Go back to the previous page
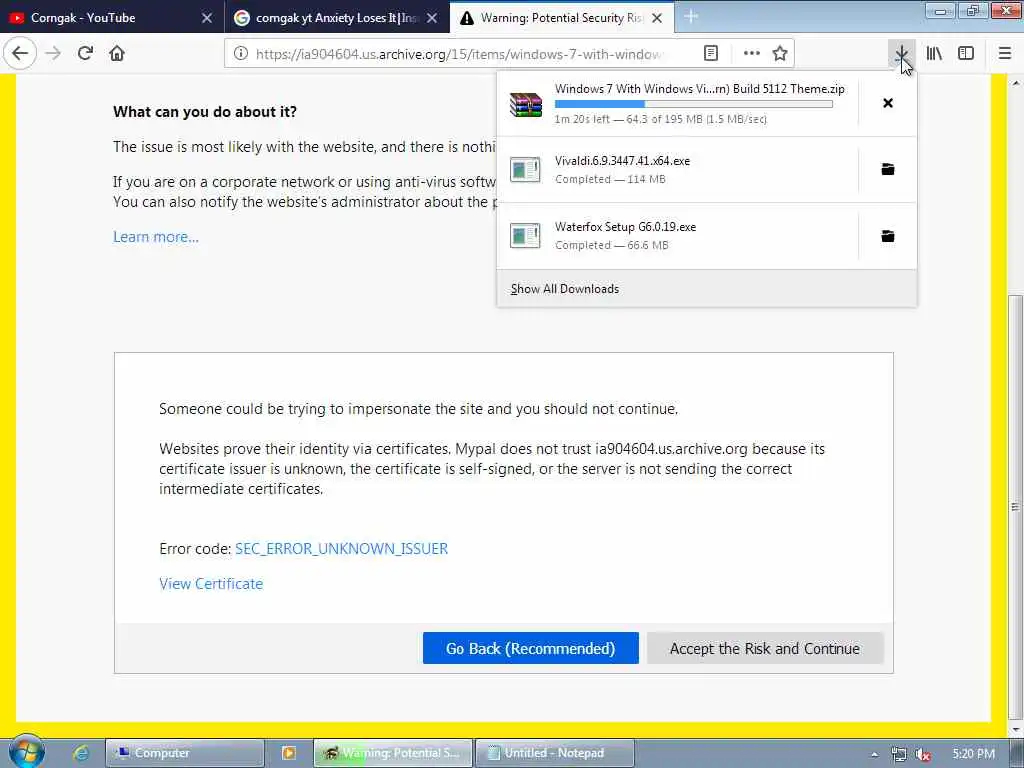The width and height of the screenshot is (1024, 768). [20, 54]
